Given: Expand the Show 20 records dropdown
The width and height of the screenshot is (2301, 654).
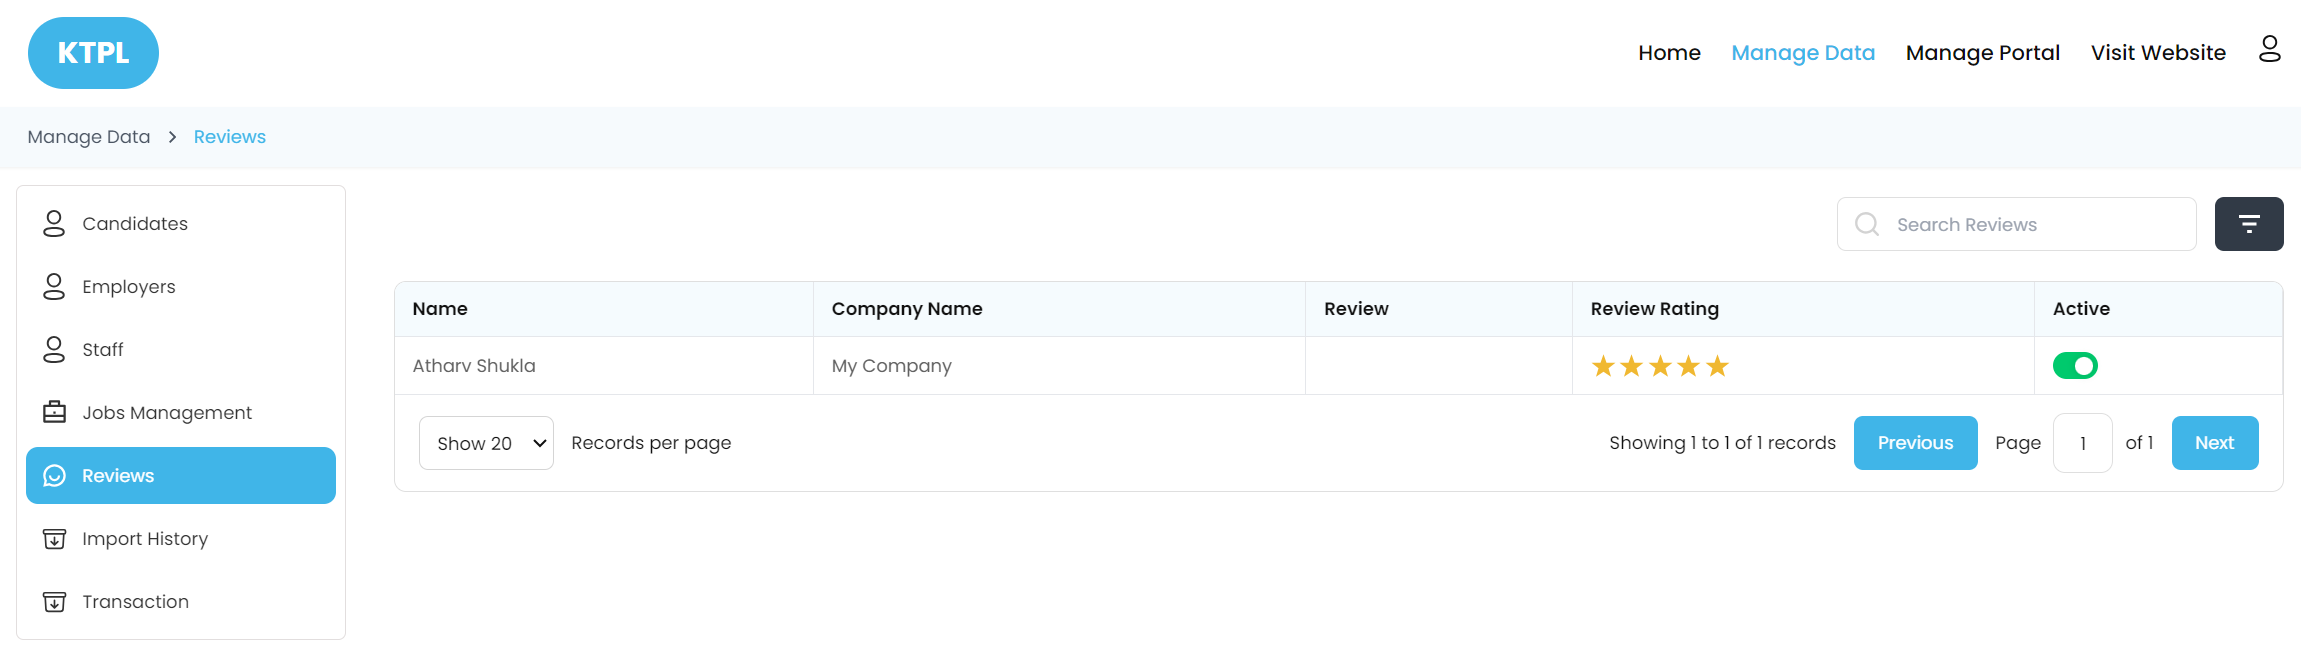Looking at the screenshot, I should pyautogui.click(x=486, y=443).
